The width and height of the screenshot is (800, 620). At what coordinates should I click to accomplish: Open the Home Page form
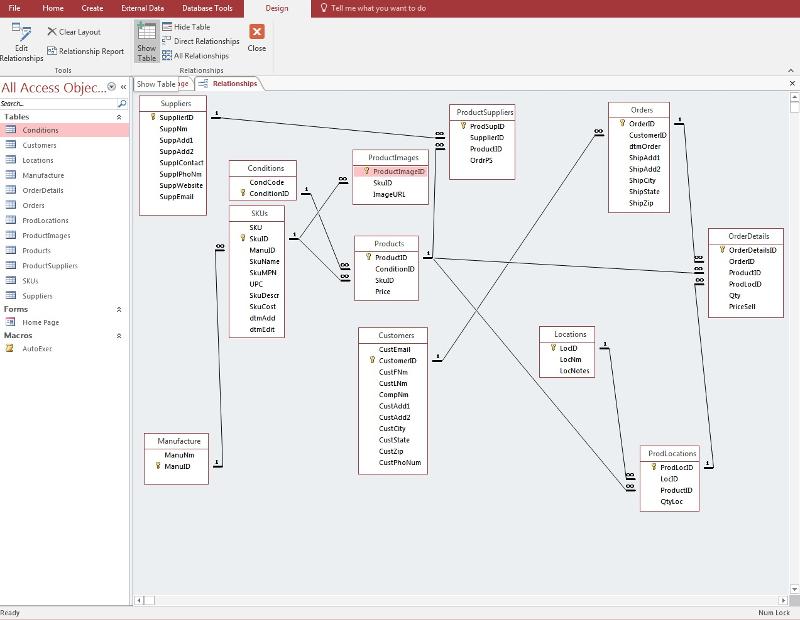[x=41, y=323]
